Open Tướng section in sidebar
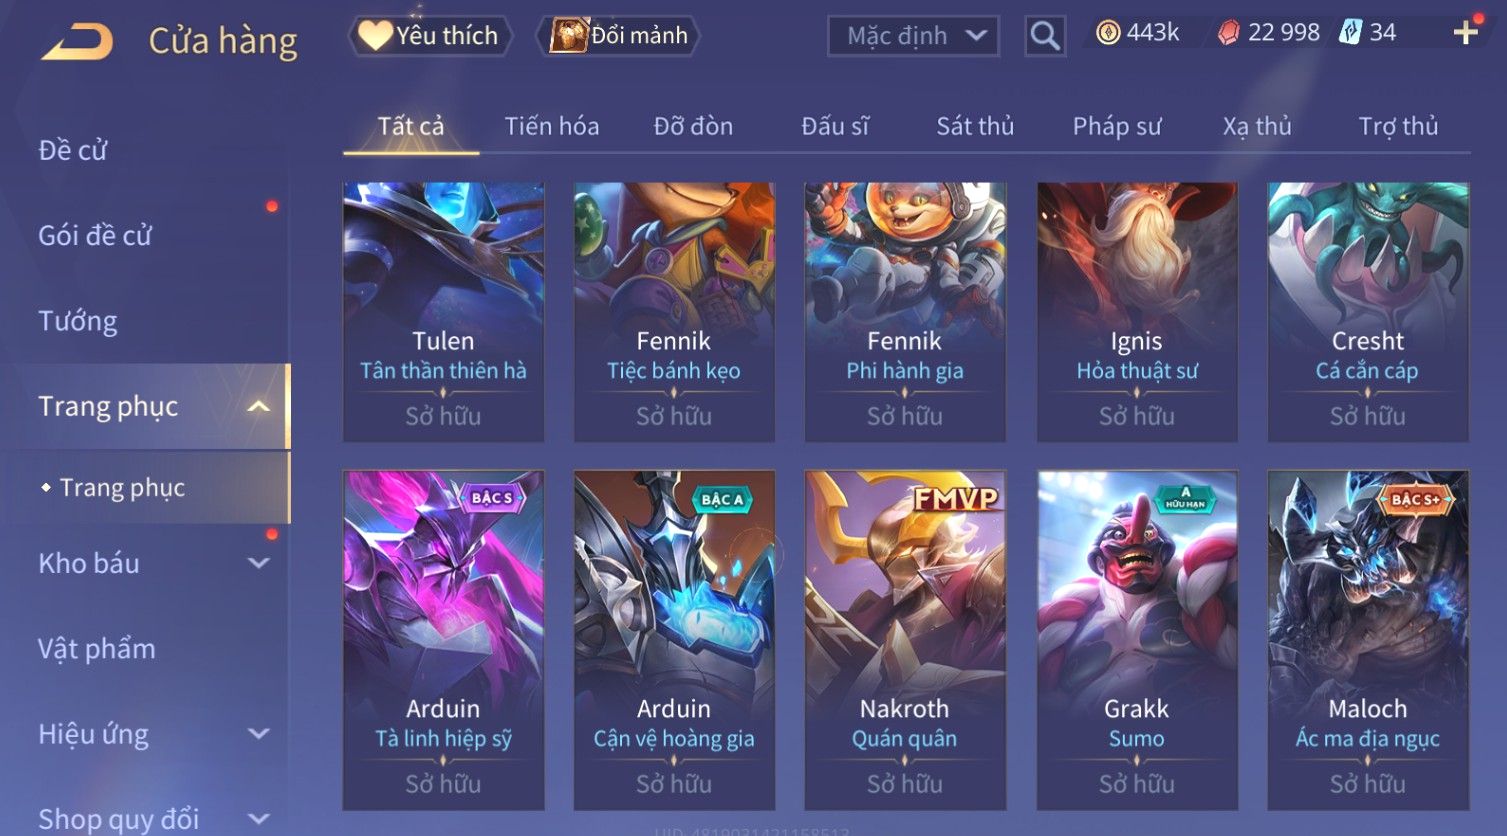This screenshot has height=836, width=1507. (78, 321)
